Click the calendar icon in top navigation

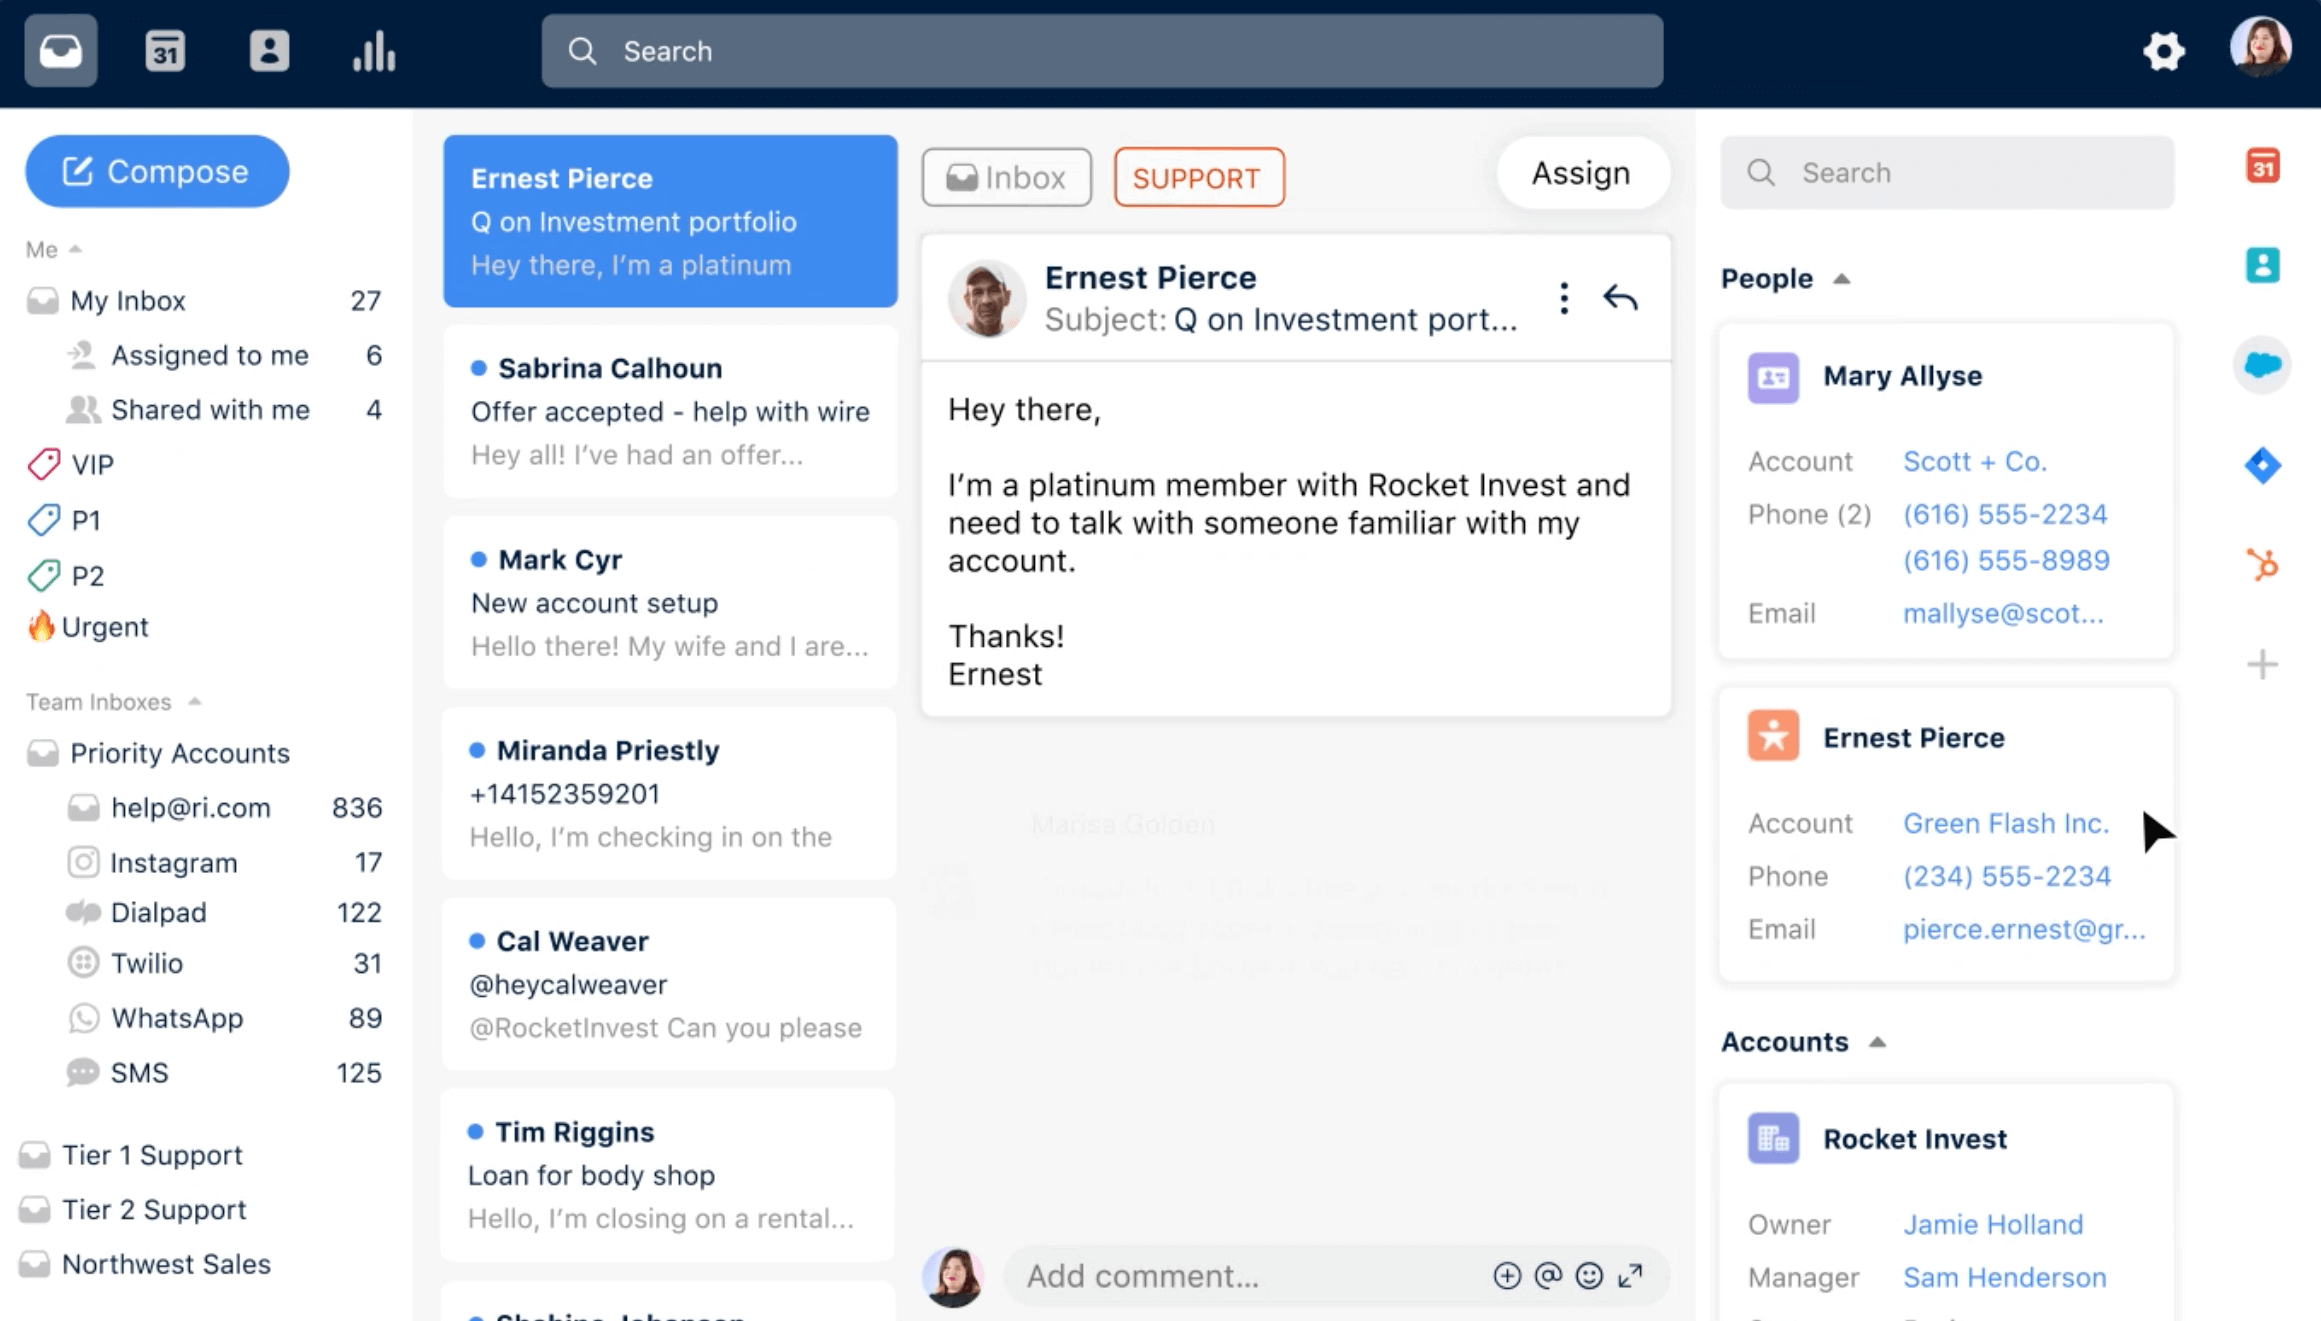[163, 51]
